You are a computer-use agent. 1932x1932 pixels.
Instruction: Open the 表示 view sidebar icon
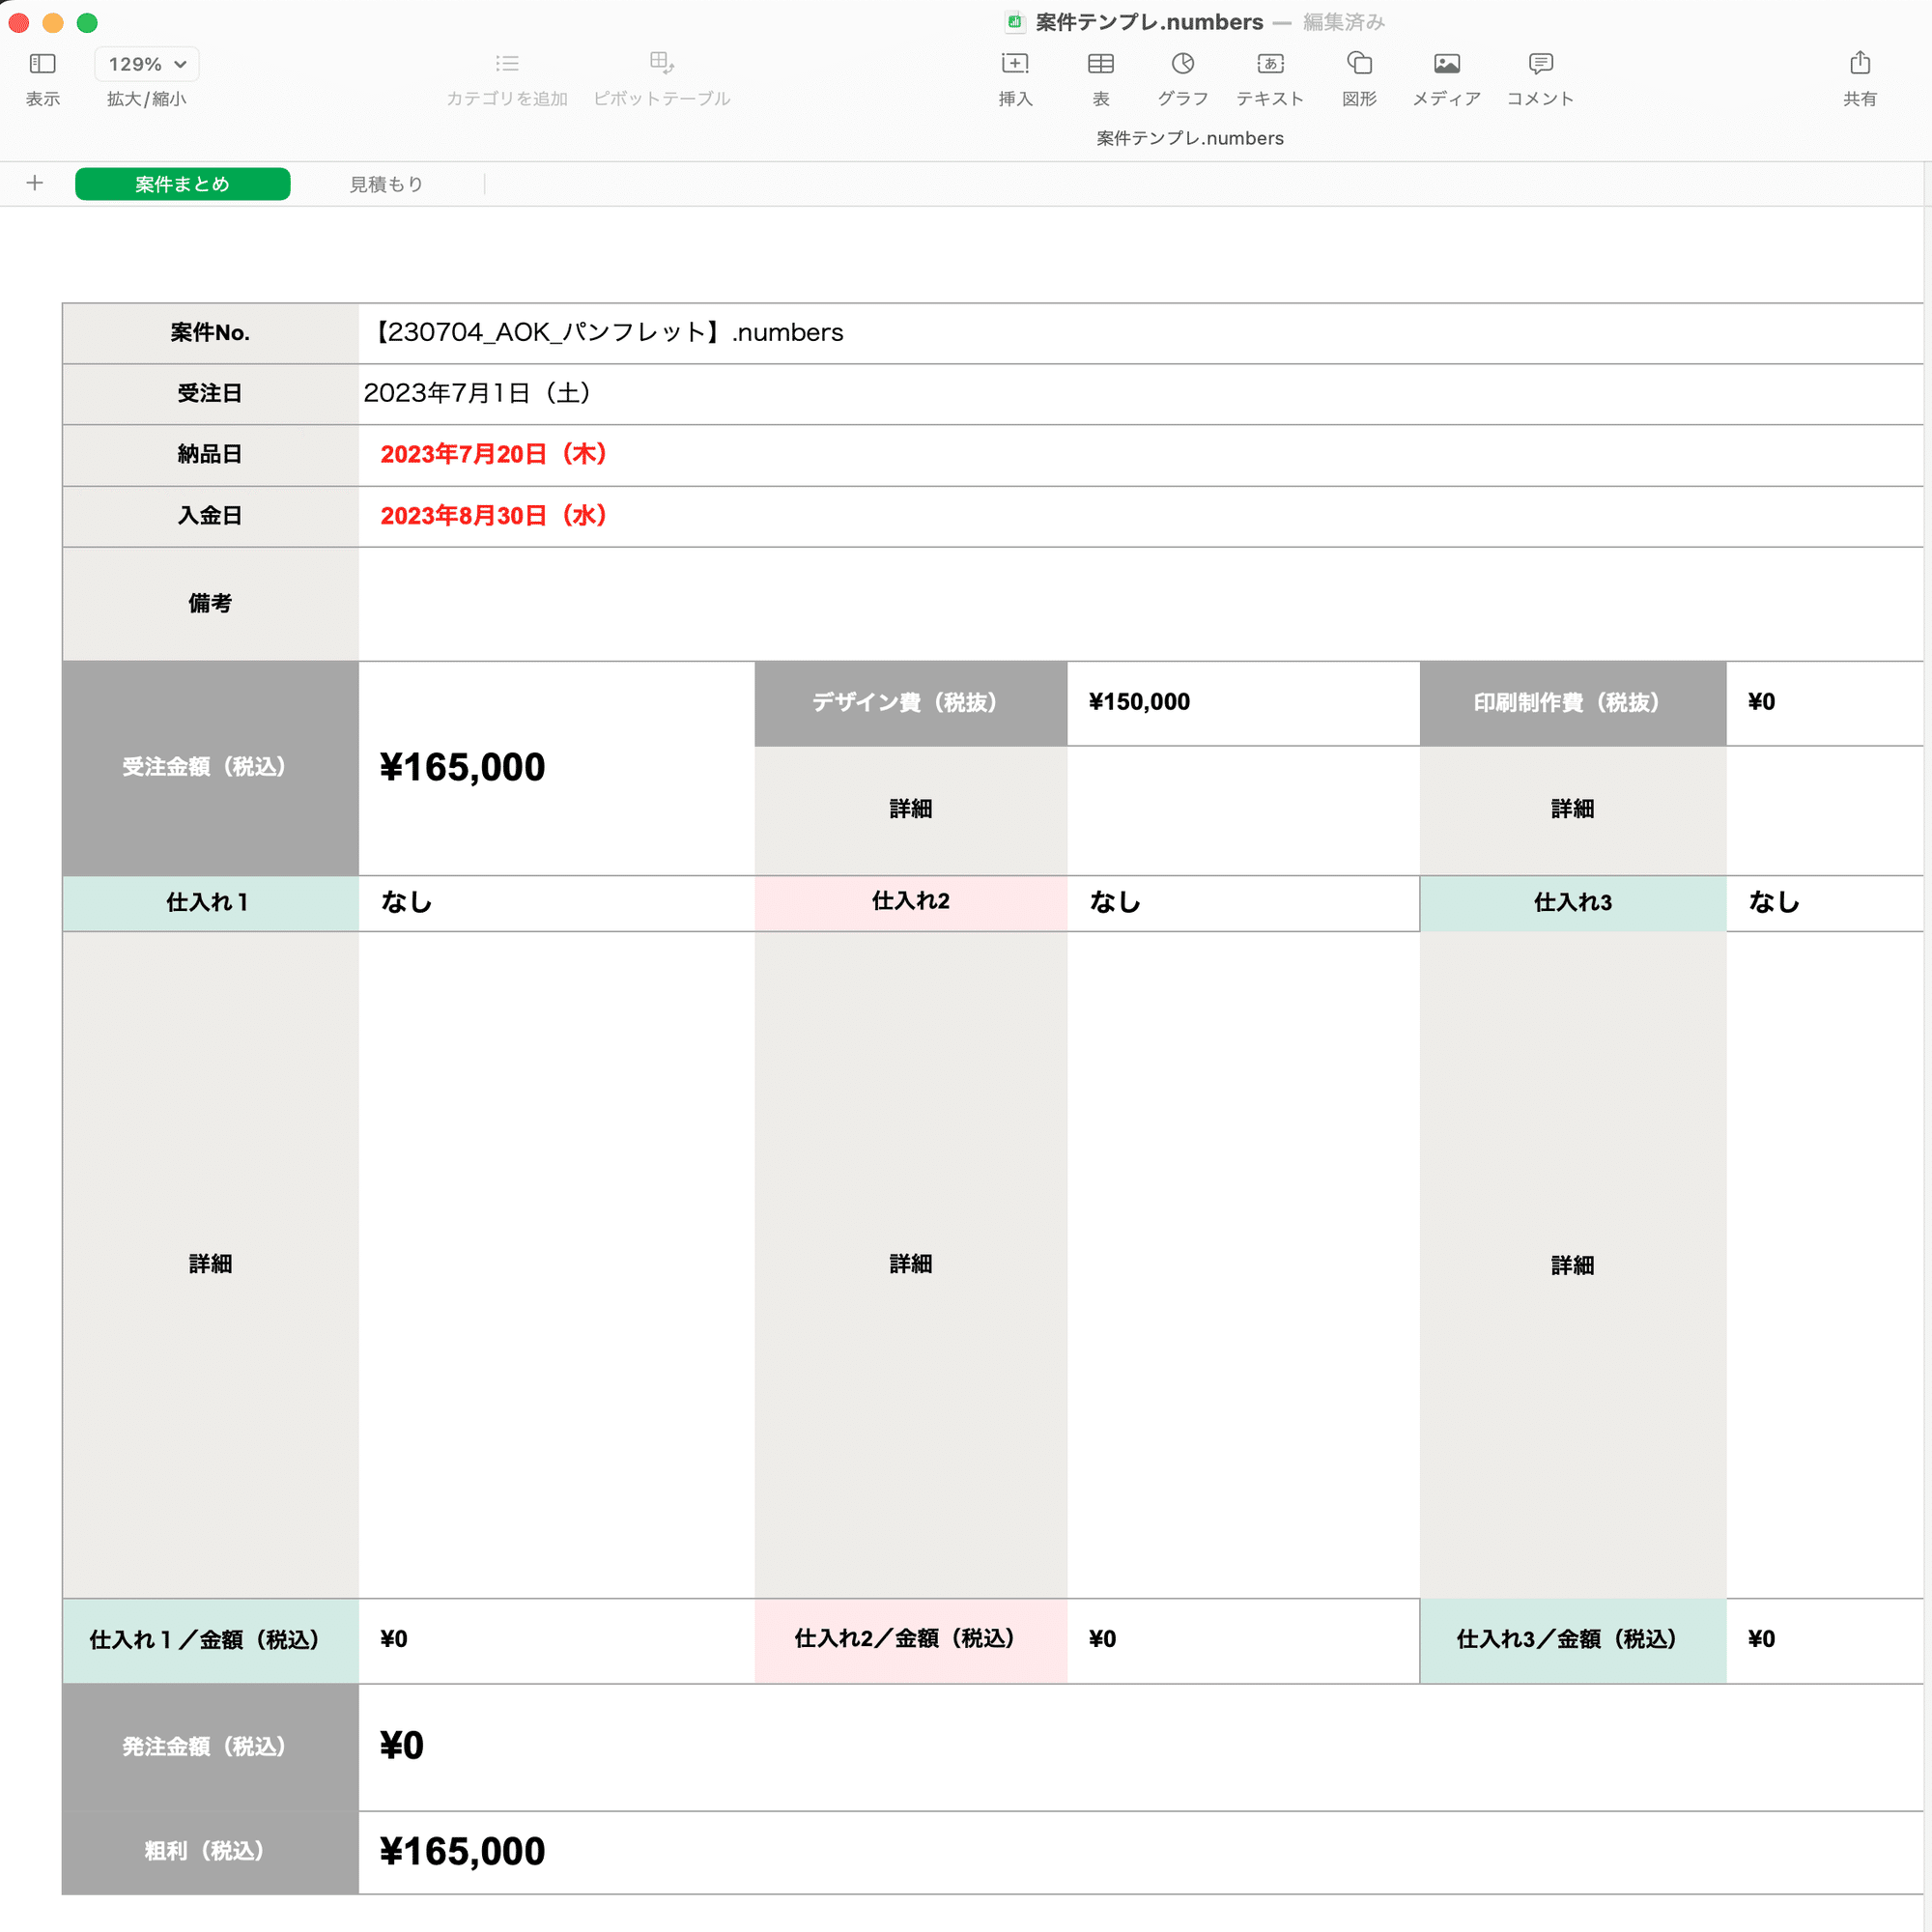pos(42,64)
